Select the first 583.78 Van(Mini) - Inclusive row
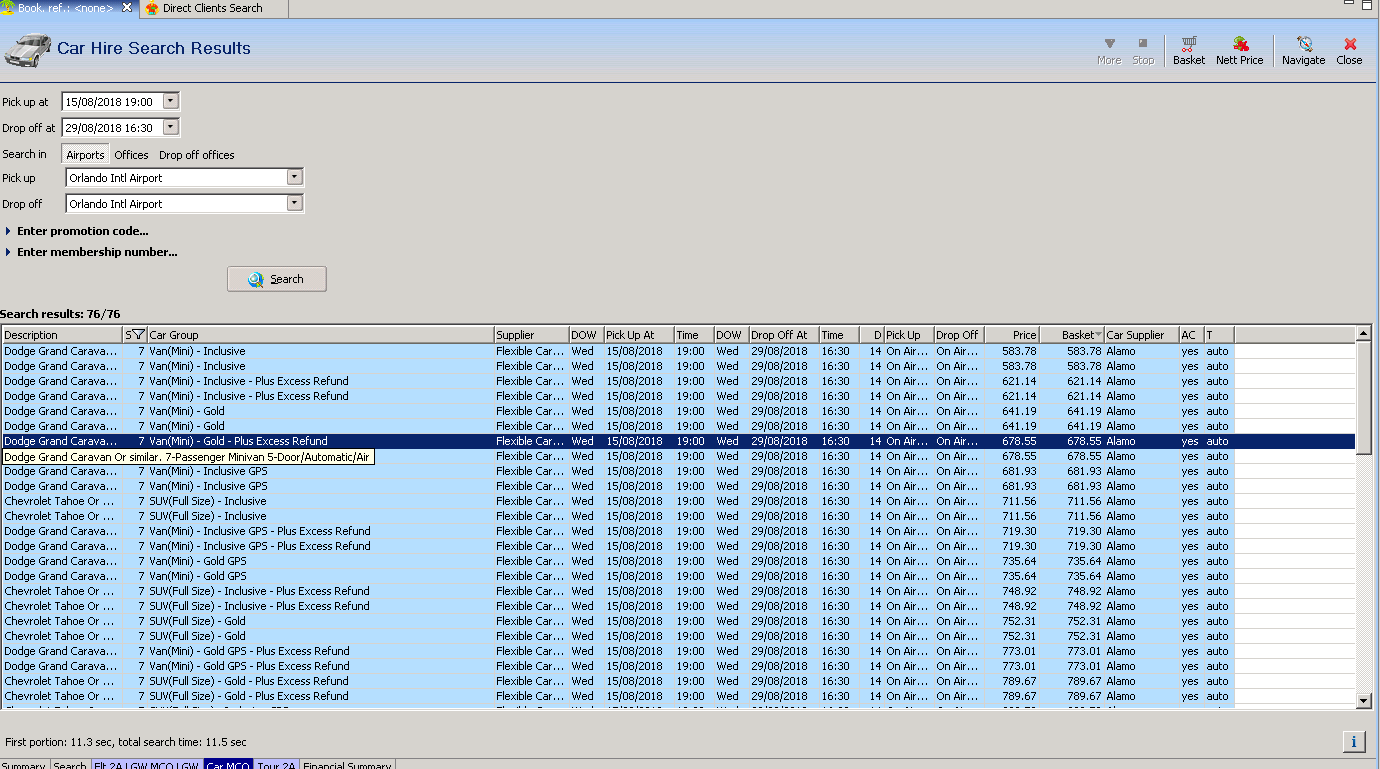 coord(678,351)
